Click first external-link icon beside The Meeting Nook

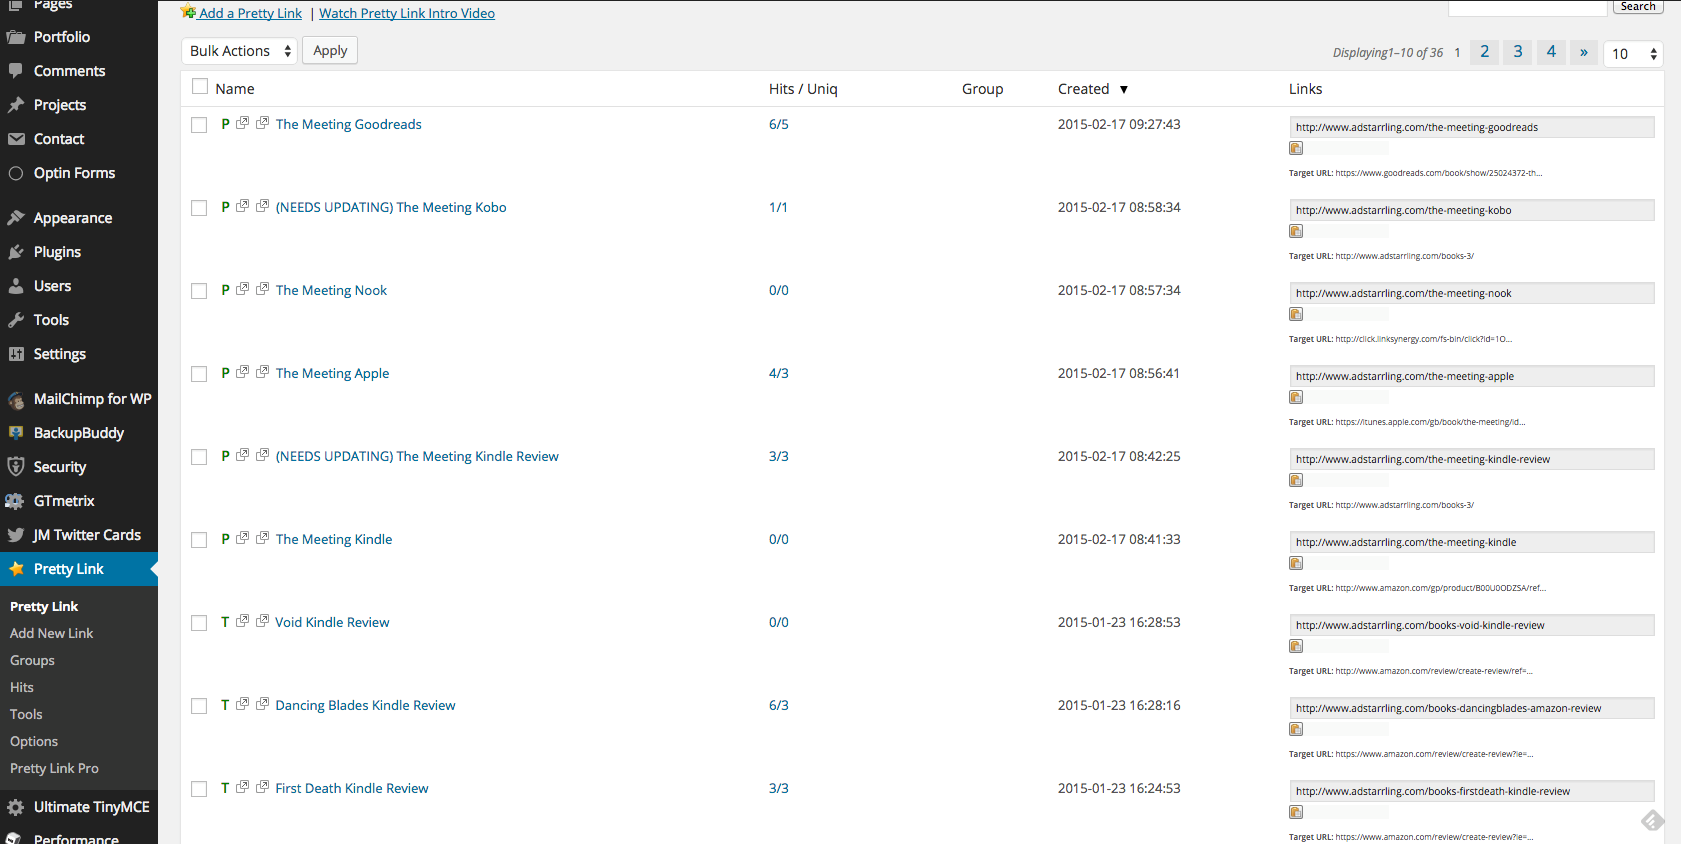click(x=242, y=289)
